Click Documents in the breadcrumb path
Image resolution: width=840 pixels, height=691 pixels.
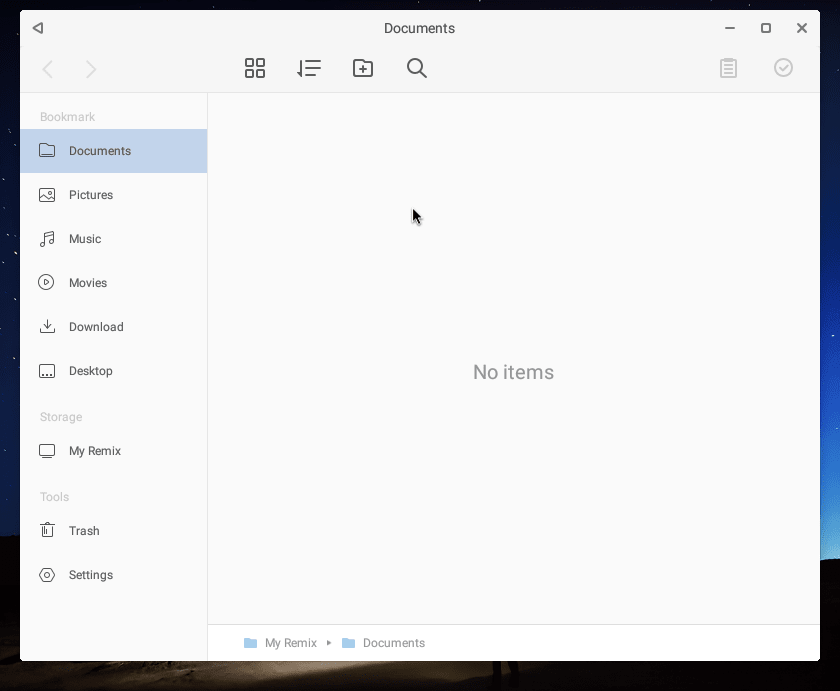coord(384,643)
